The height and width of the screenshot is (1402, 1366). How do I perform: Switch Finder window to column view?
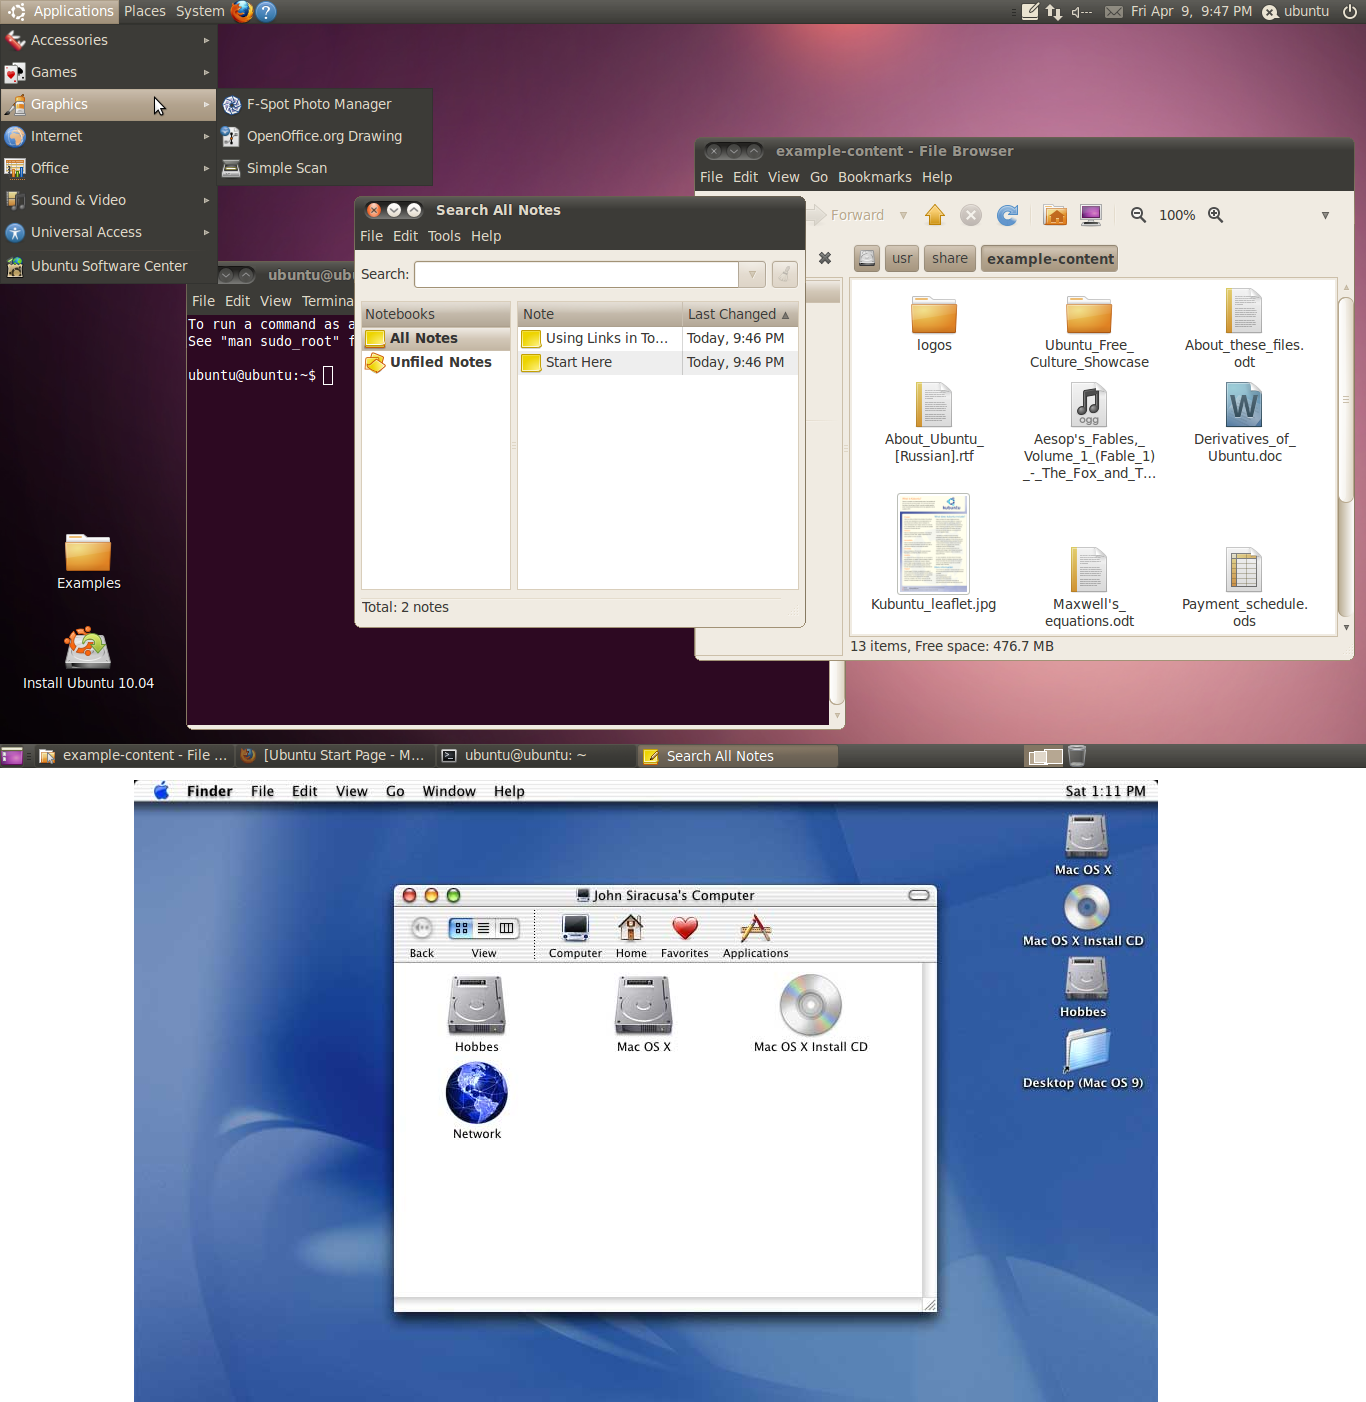(507, 928)
